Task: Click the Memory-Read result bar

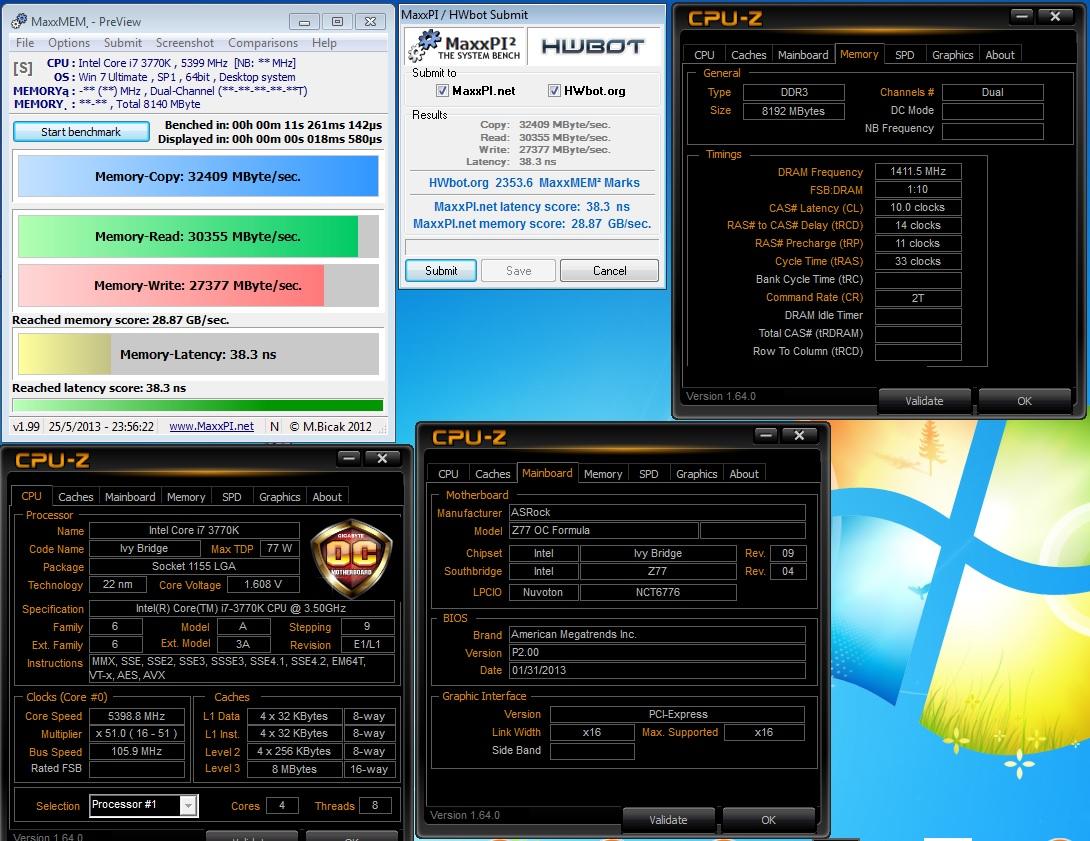Action: 198,236
